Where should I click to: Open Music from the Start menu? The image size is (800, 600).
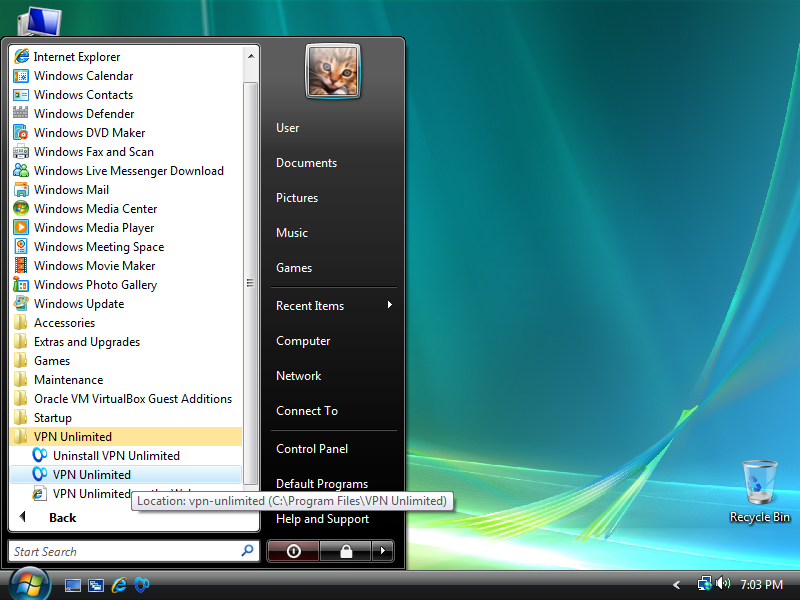point(292,233)
